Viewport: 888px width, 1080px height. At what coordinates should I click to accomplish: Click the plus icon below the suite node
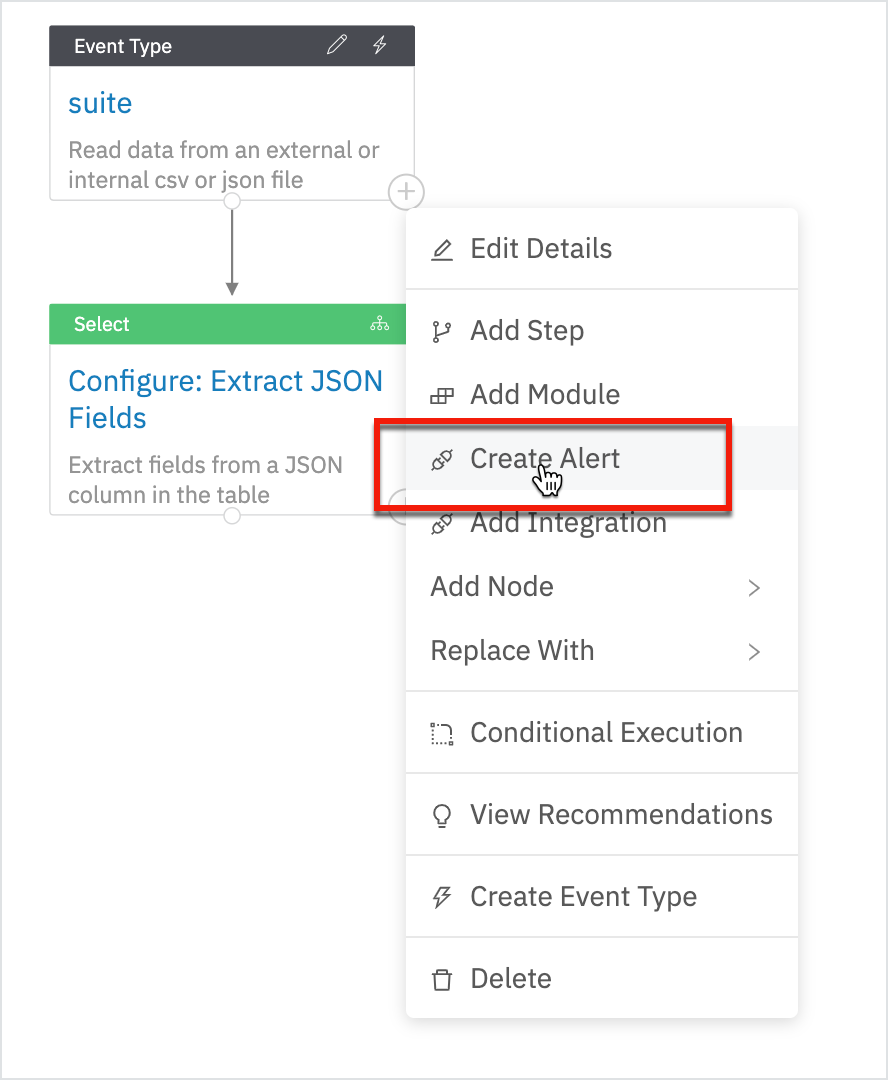point(406,192)
